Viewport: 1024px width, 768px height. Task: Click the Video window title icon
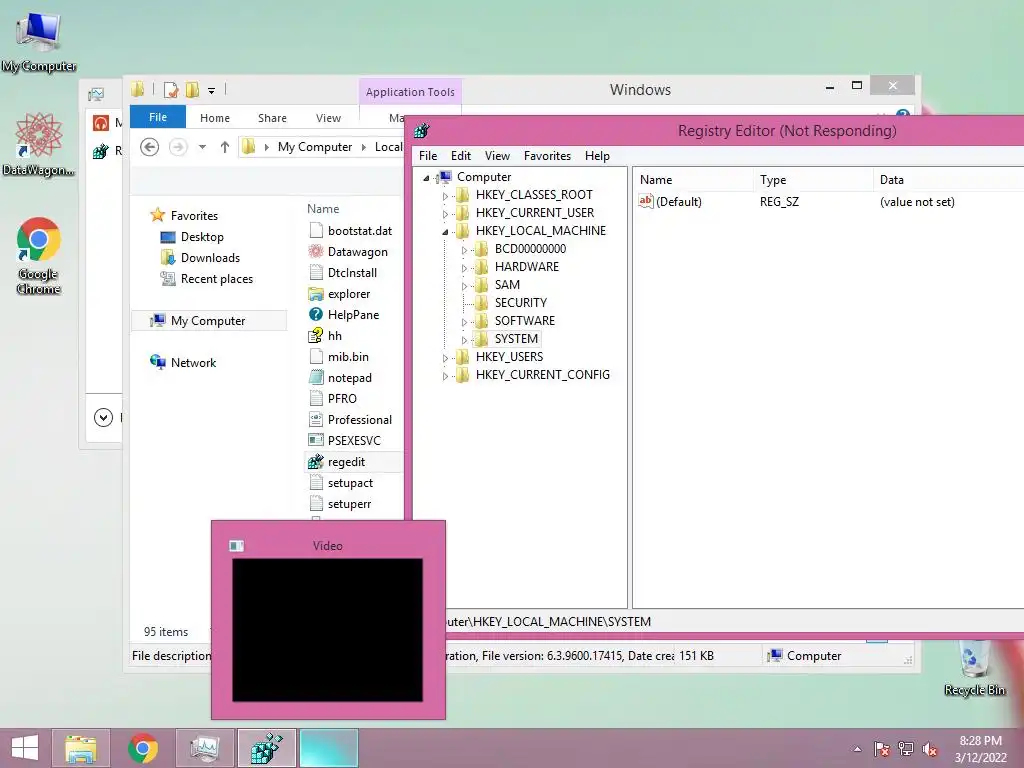pos(236,545)
